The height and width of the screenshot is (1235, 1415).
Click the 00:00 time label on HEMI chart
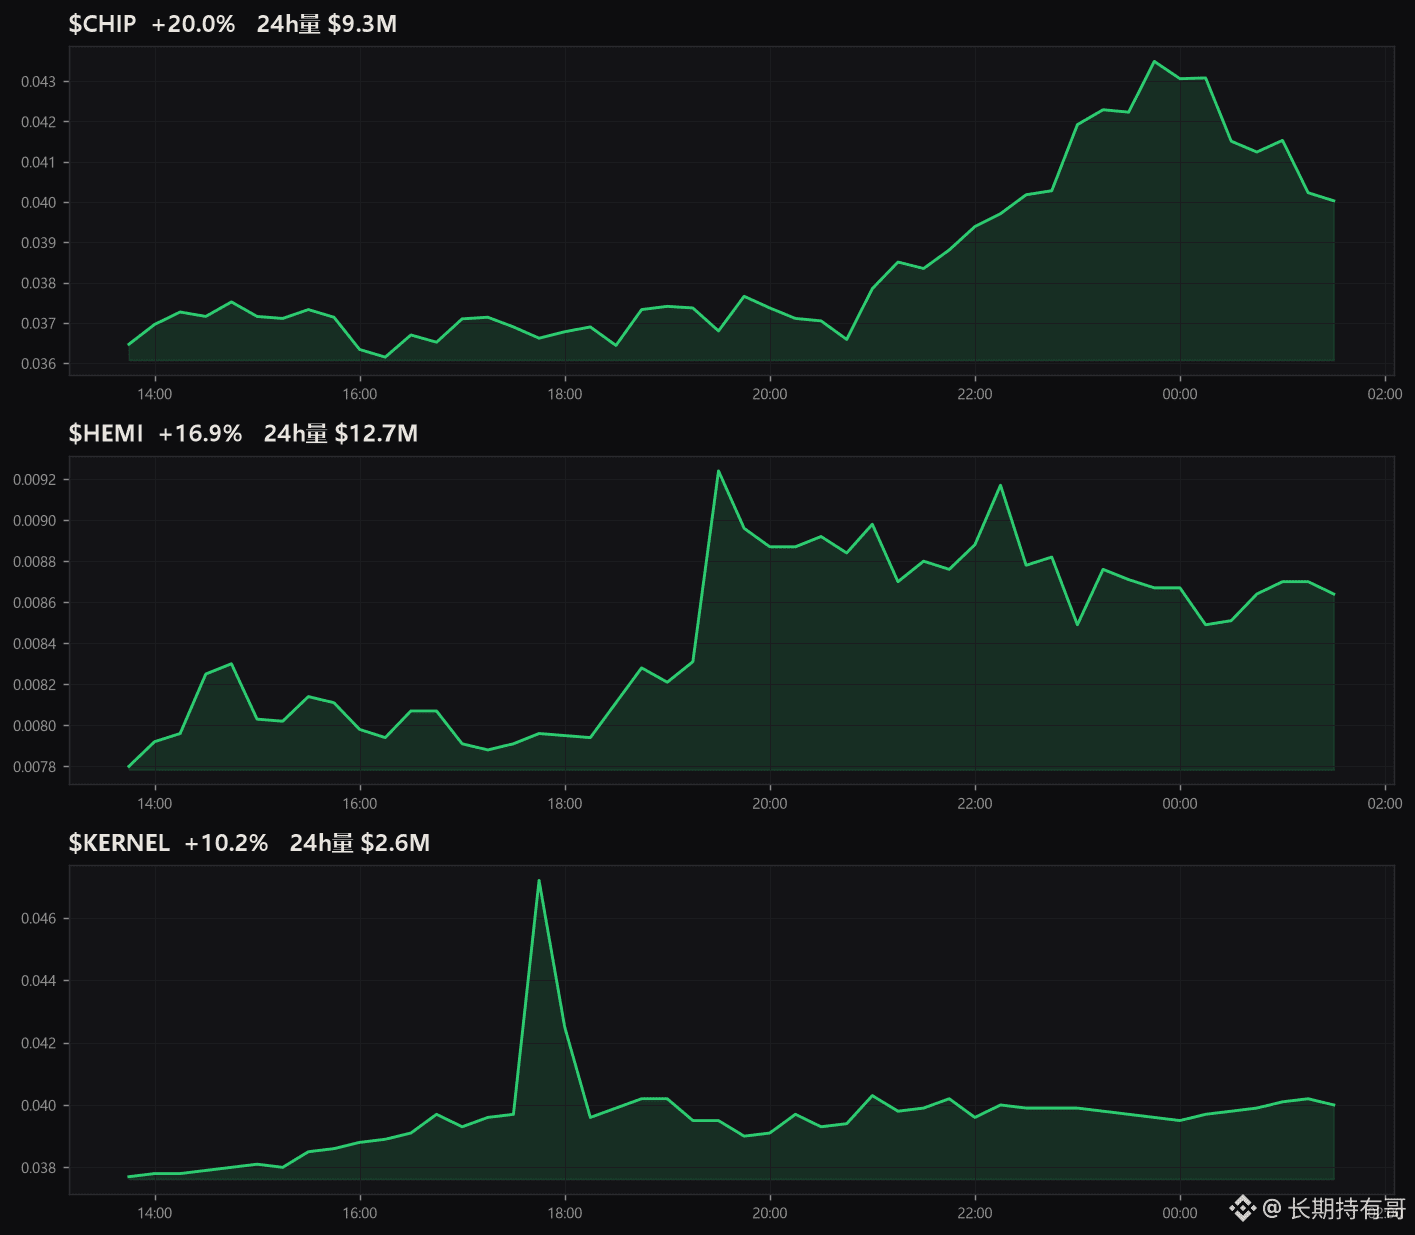(1180, 803)
